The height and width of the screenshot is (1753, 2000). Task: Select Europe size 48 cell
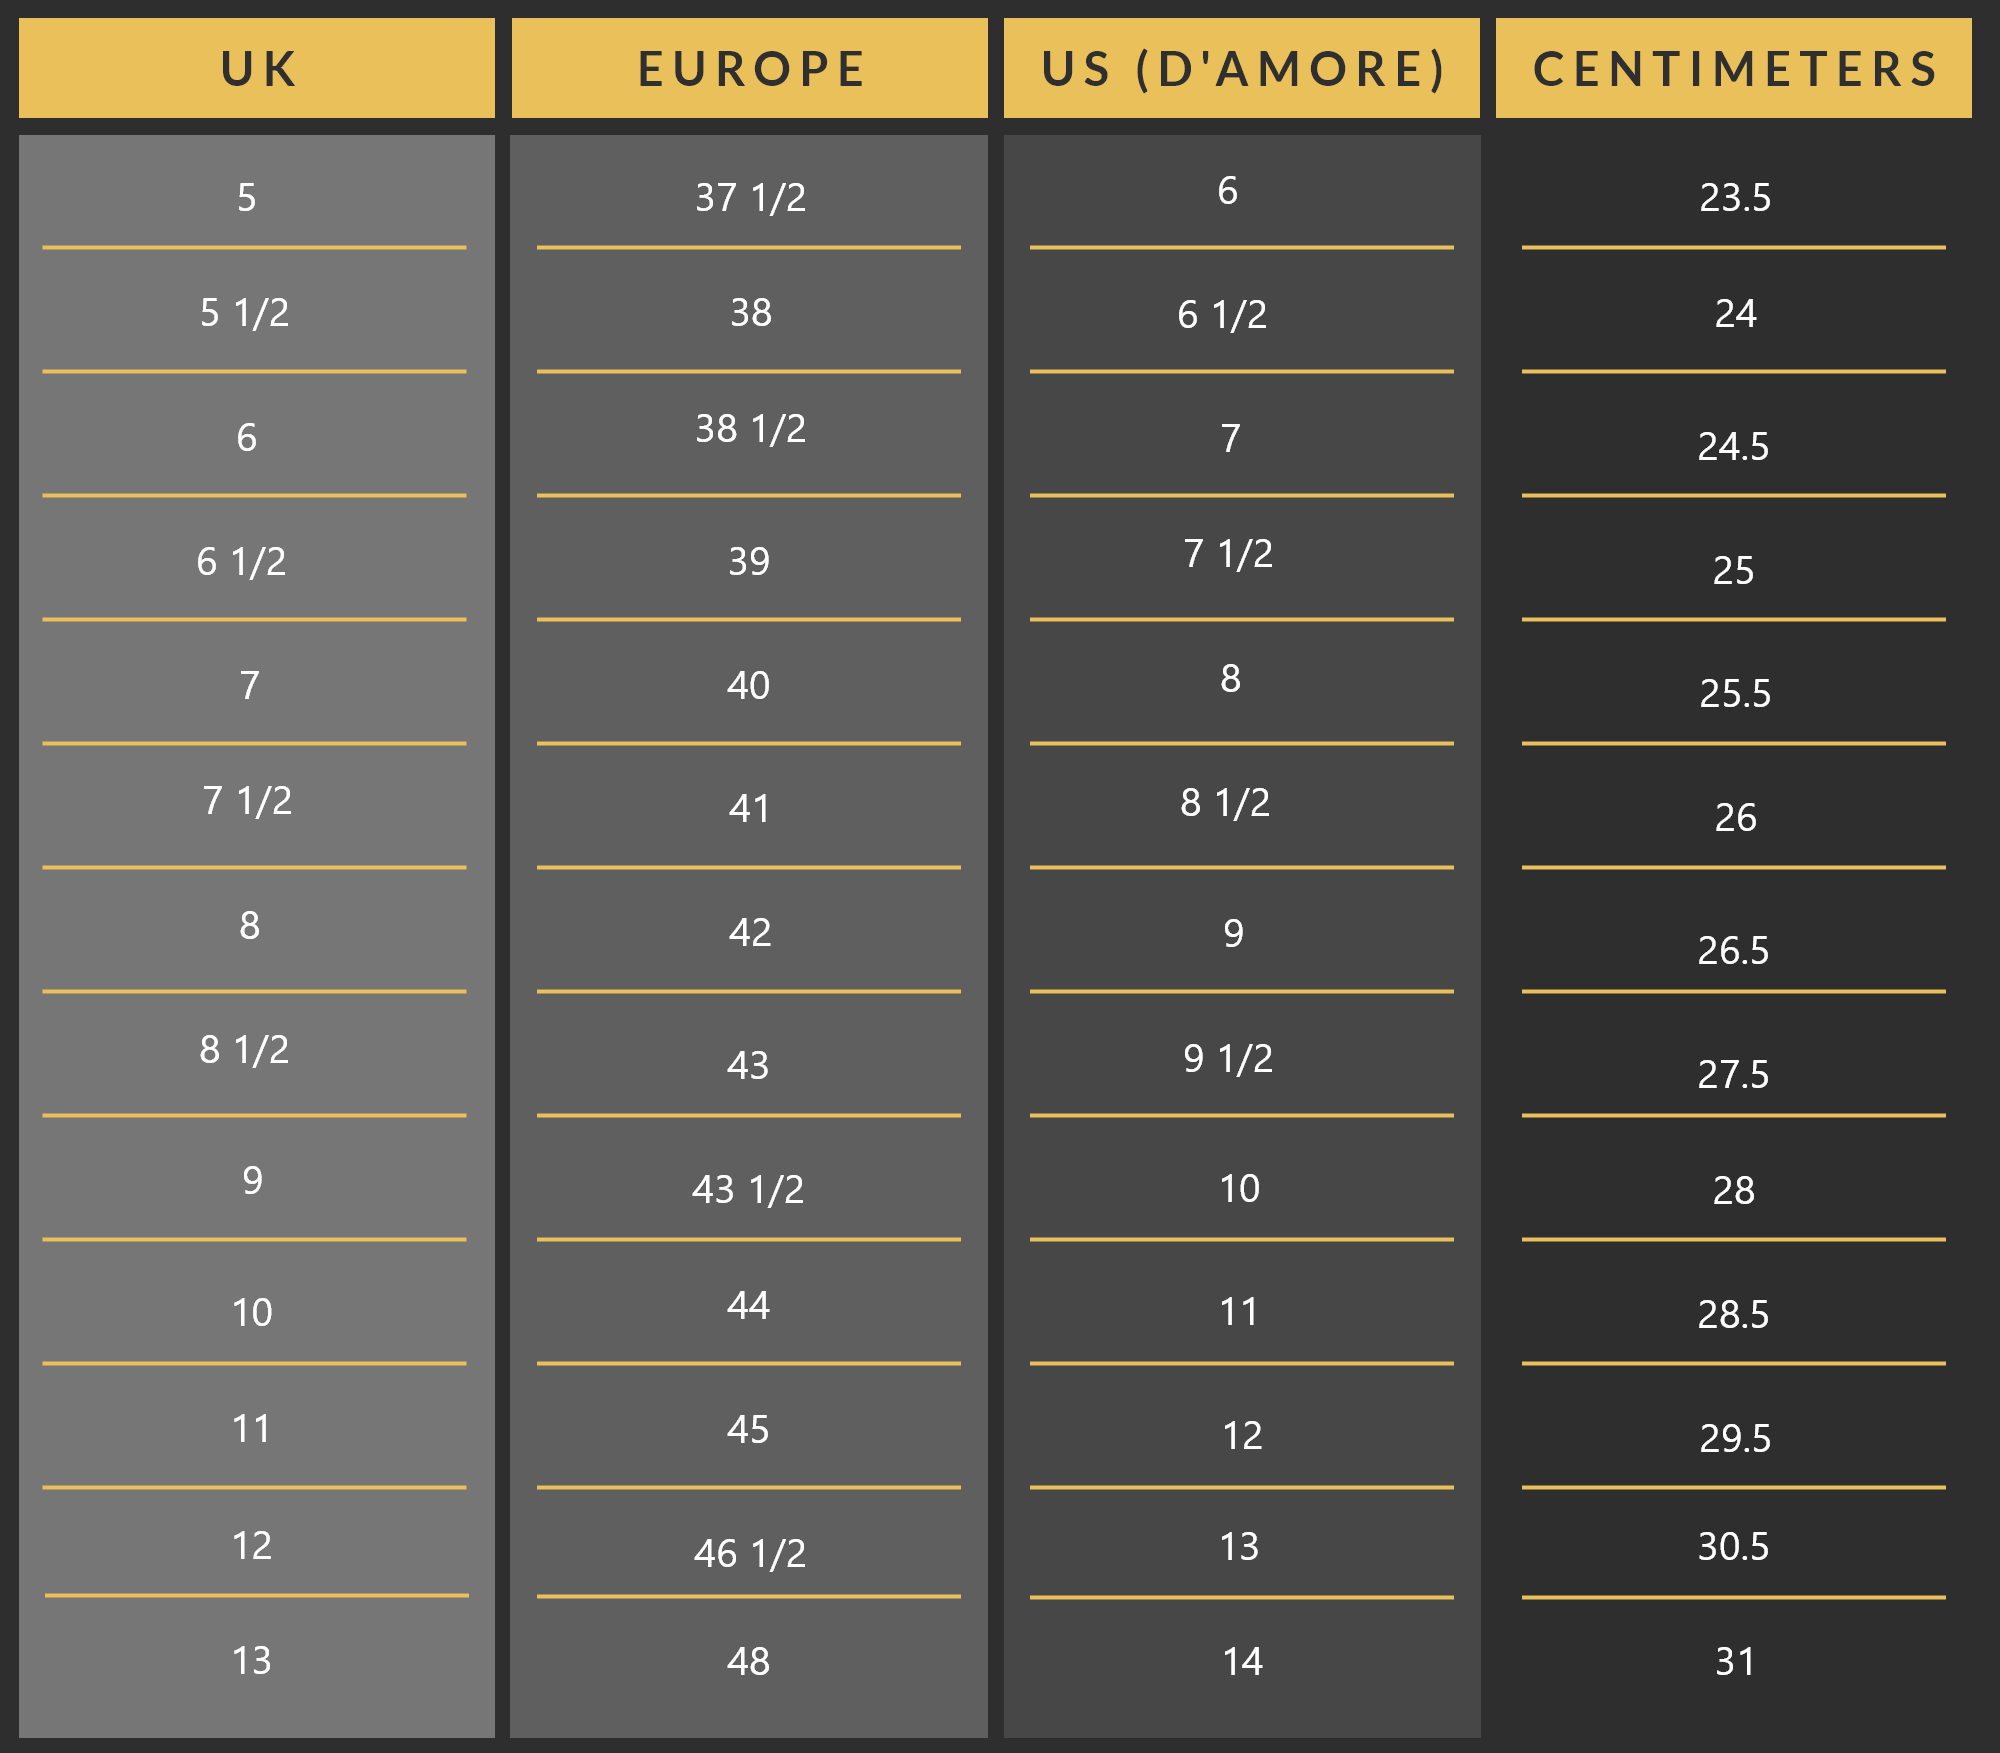pos(748,1661)
